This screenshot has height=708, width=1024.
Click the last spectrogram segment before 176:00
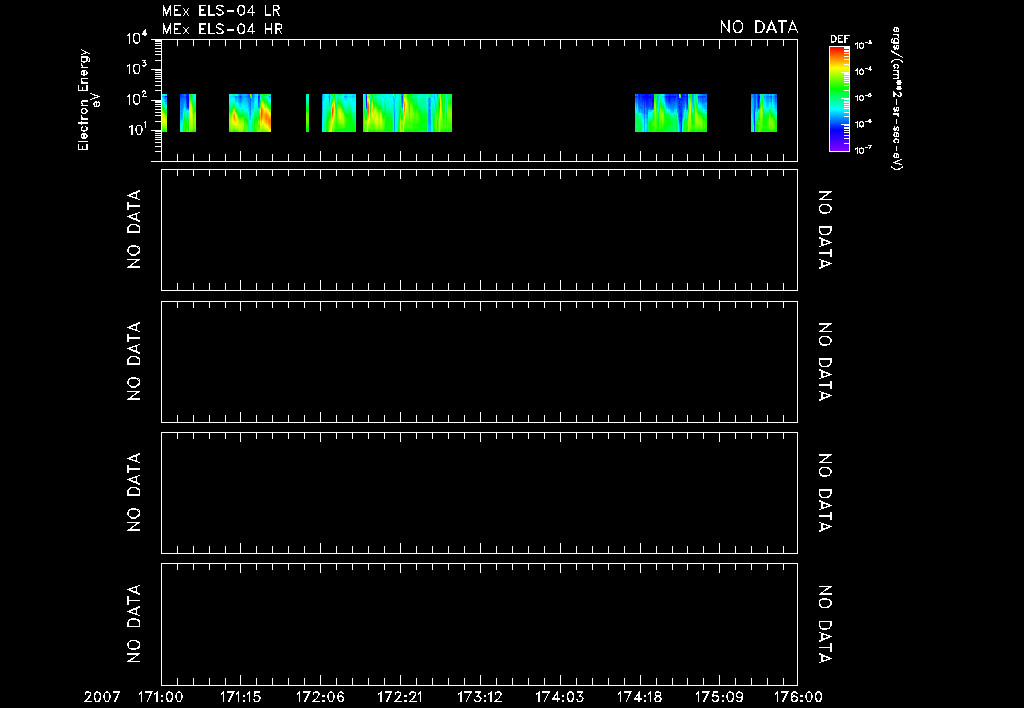click(764, 113)
